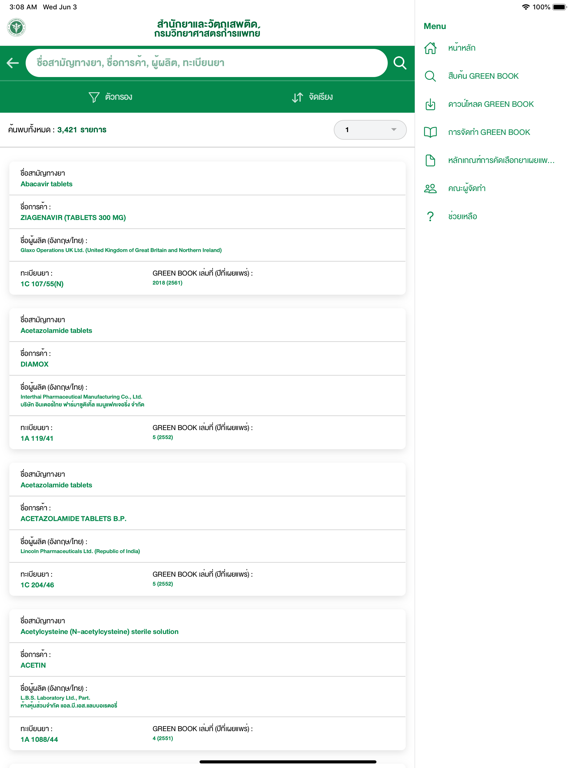Viewport: 576px width, 768px height.
Task: Open ช่วยเหลือ menu item
Action: tap(462, 216)
